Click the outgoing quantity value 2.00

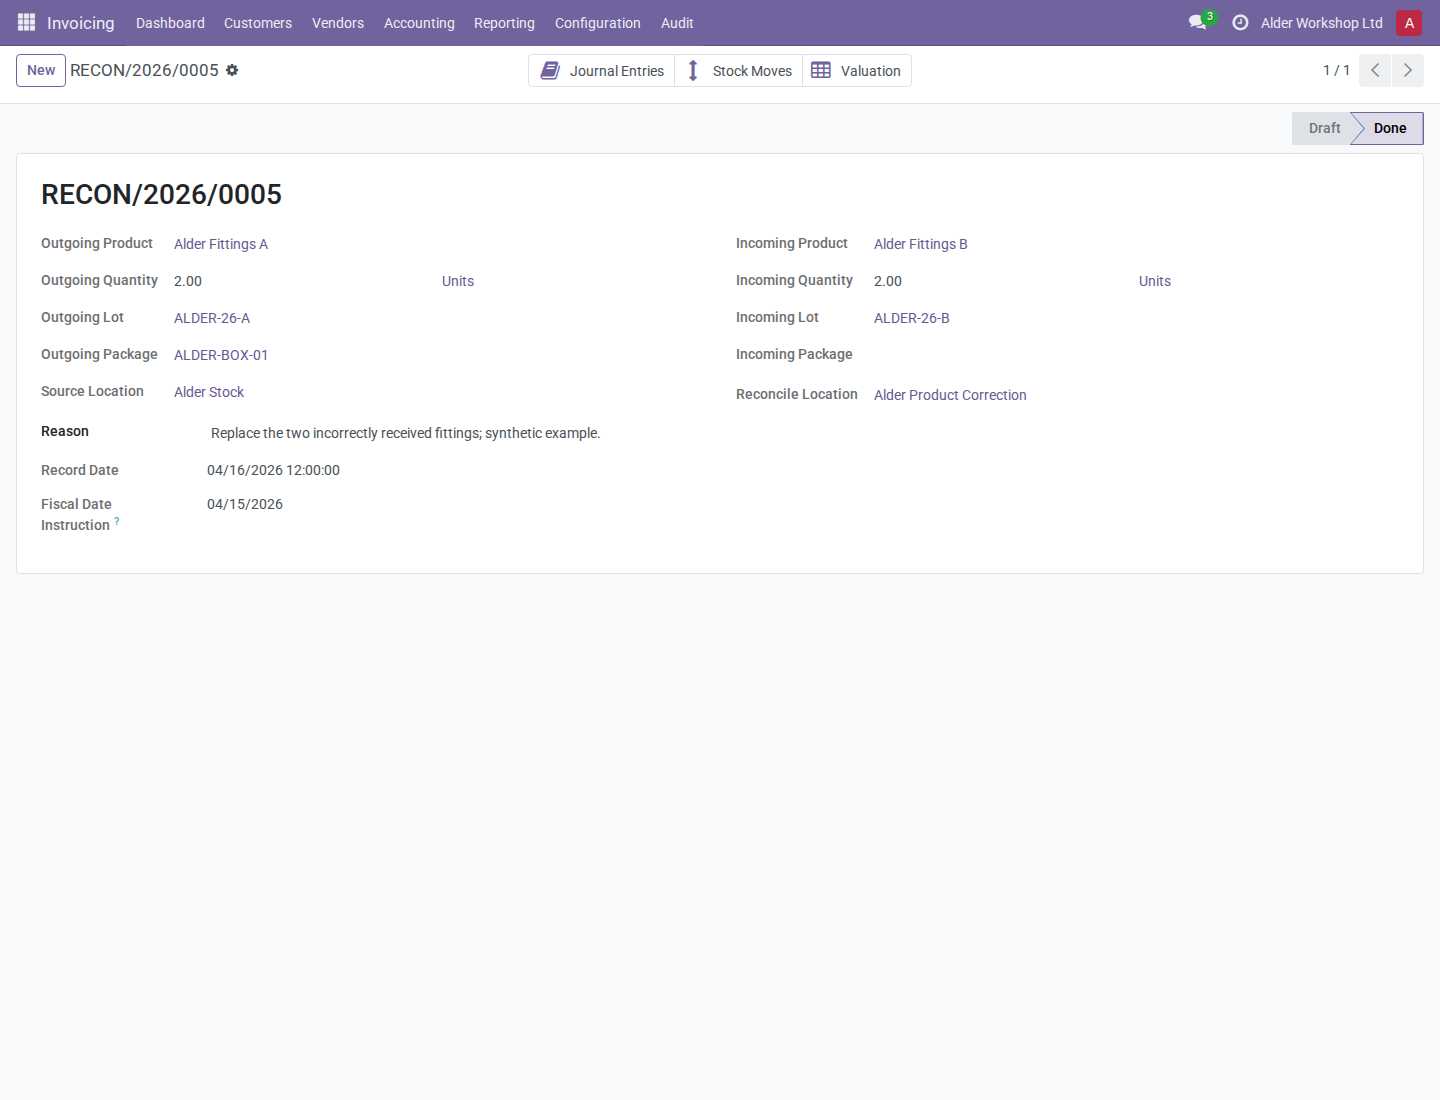[x=188, y=281]
